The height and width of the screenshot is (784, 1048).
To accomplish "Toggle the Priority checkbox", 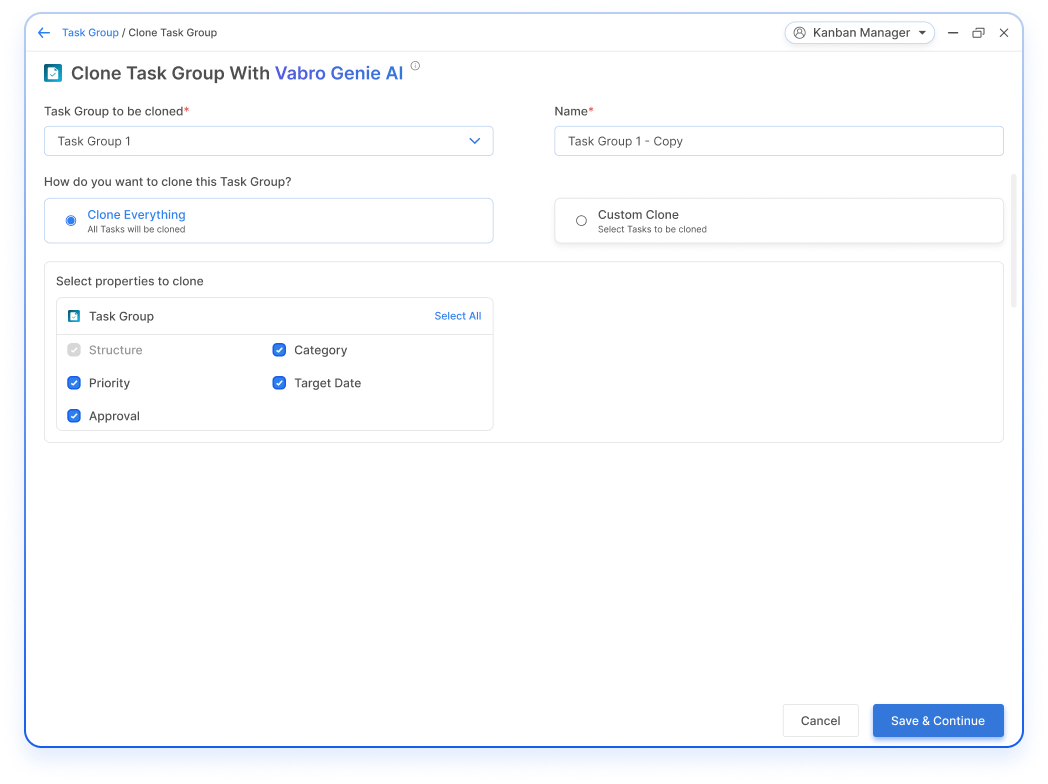I will (x=74, y=383).
